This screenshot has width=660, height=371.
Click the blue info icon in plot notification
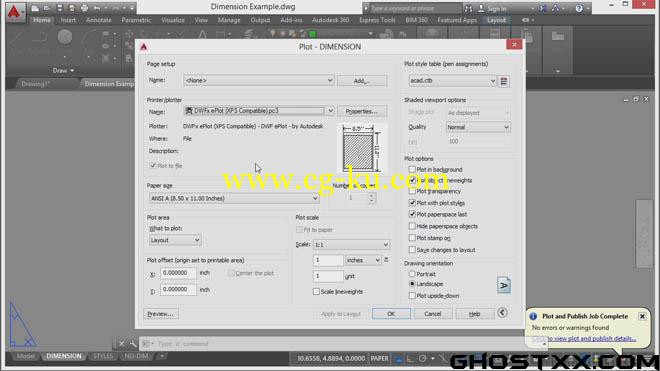(533, 316)
